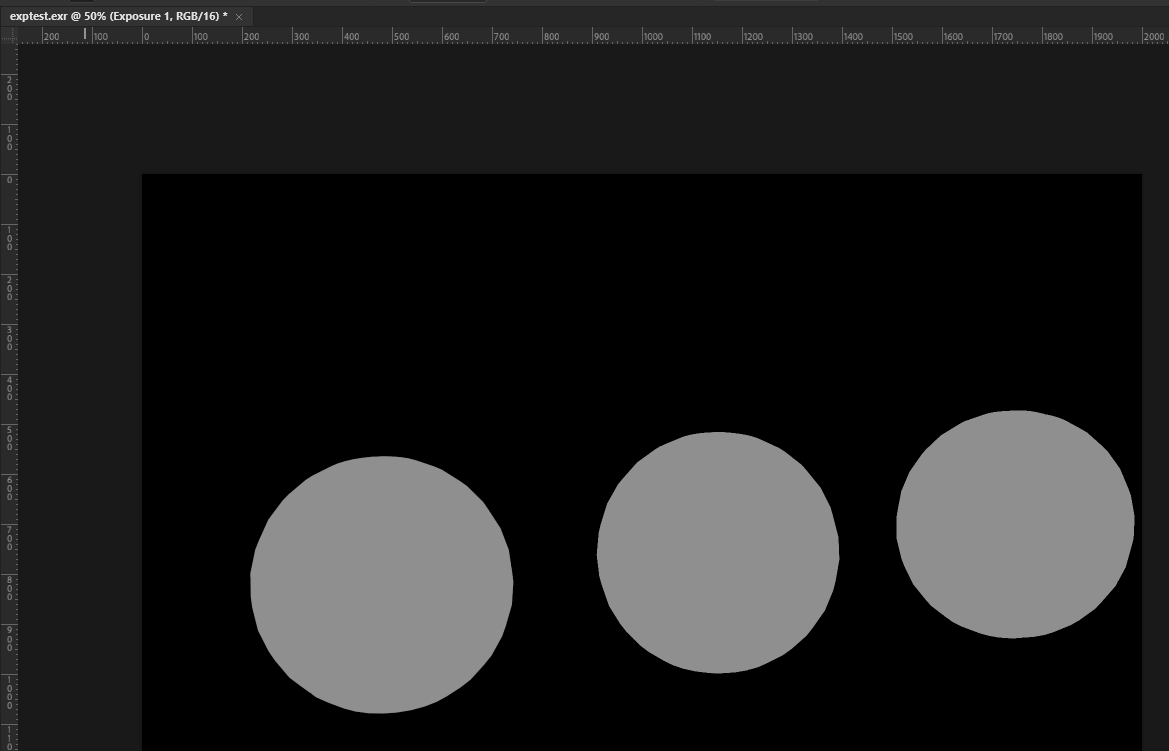Click the 2000 mark on horizontal ruler
Screen dimensions: 1169x751
1153,37
